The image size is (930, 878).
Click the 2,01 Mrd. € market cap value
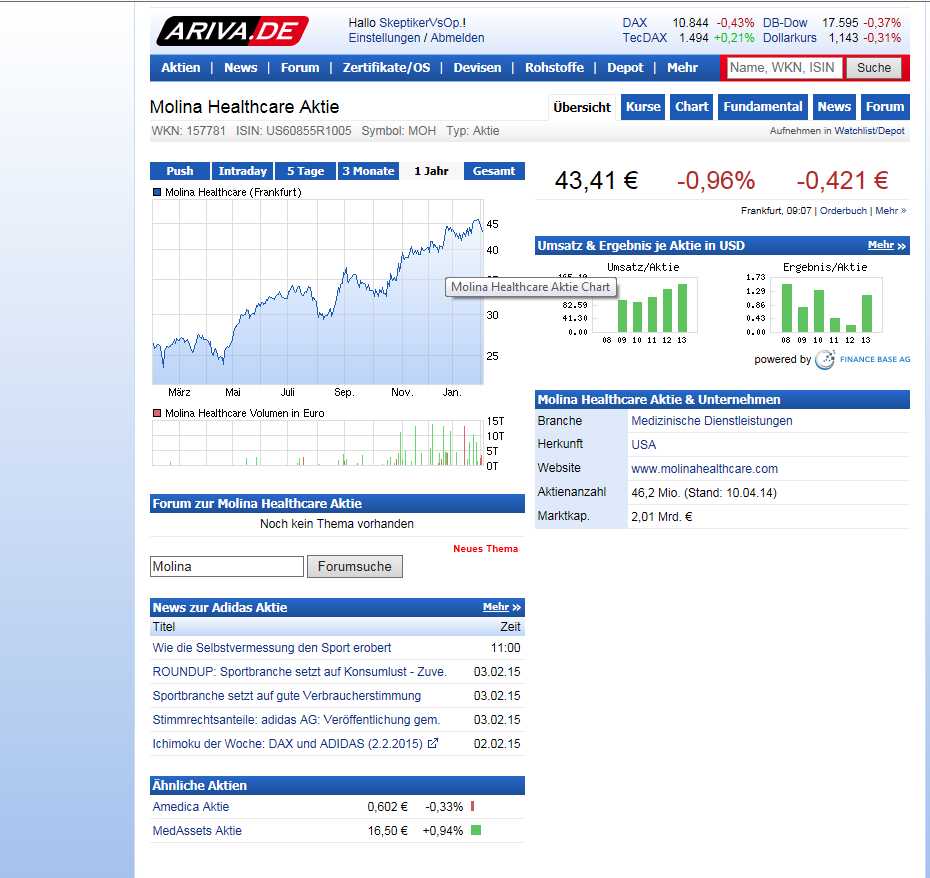tap(662, 517)
